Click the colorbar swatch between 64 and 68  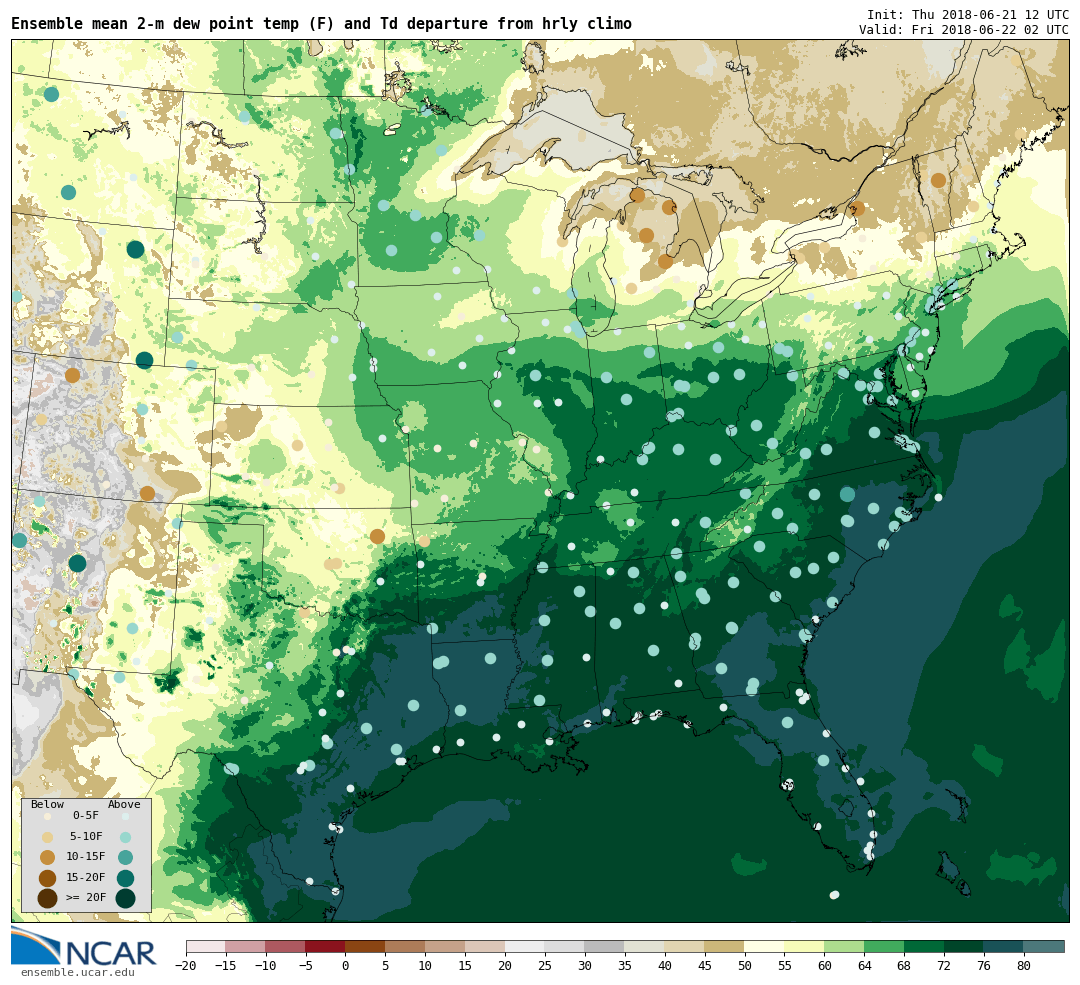(884, 946)
